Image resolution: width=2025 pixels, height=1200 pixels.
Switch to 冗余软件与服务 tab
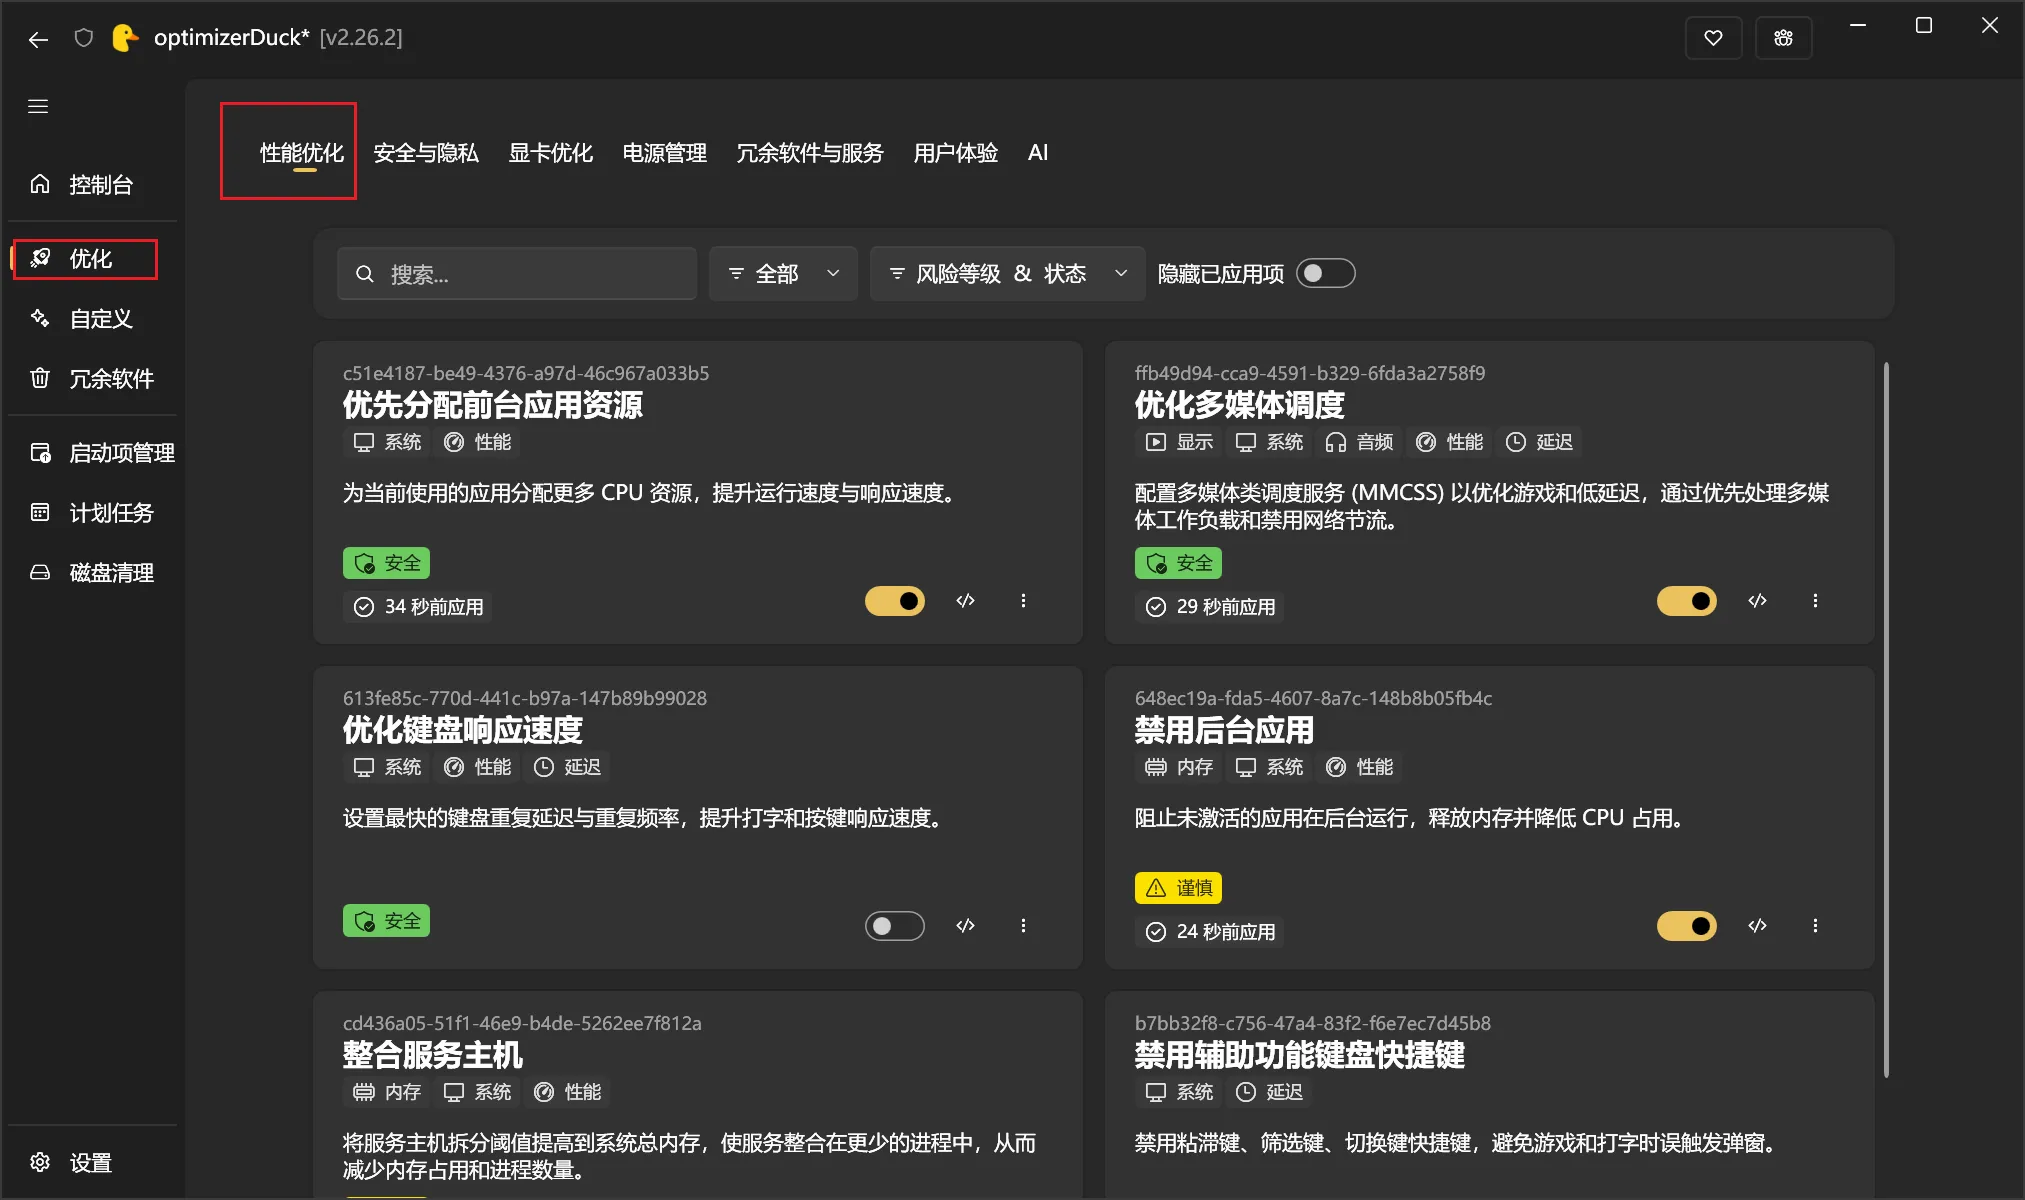810,153
